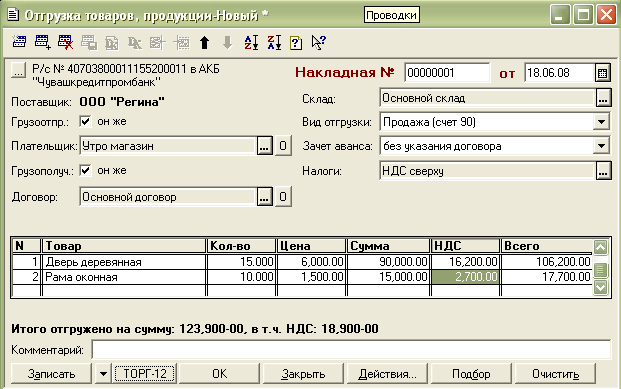Click the Всего cell 106,200.00
This screenshot has height=389, width=621.
point(547,262)
